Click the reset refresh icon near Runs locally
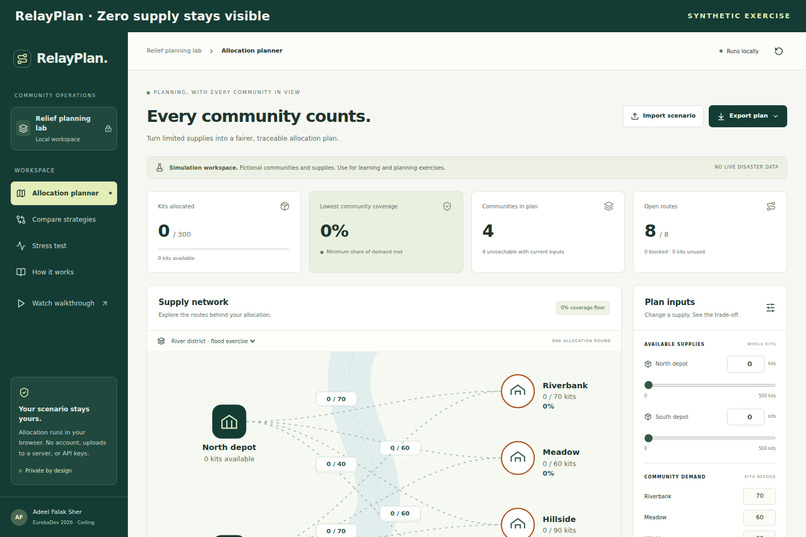The image size is (806, 537). tap(778, 51)
